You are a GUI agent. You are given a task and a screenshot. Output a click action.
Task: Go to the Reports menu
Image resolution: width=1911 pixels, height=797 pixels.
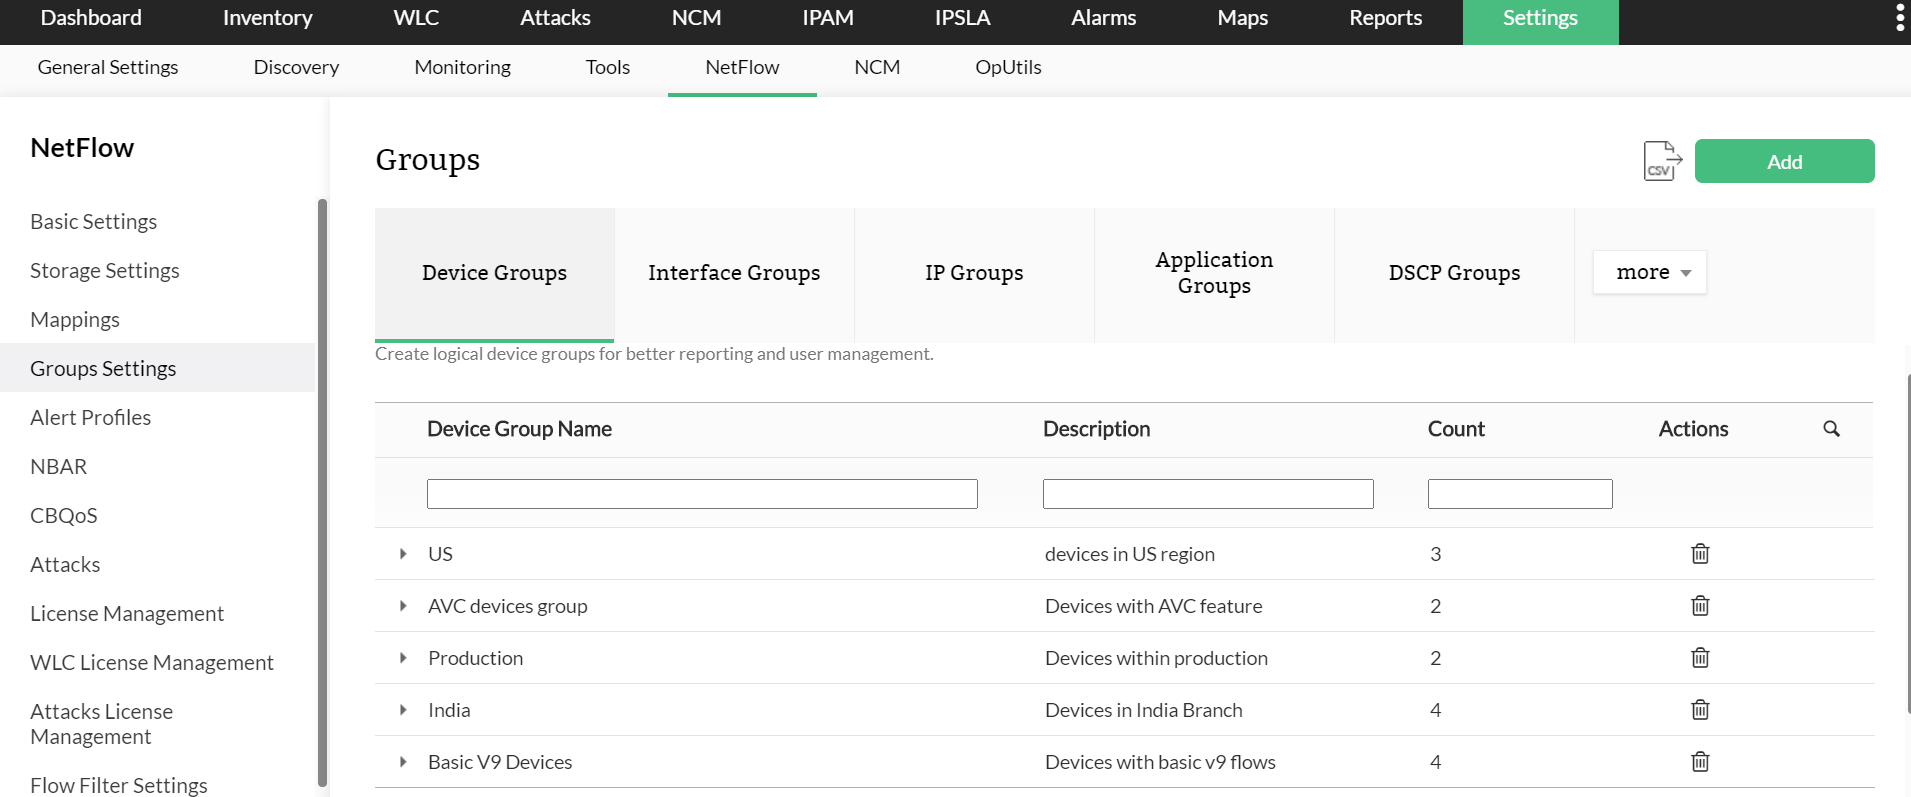click(x=1385, y=18)
